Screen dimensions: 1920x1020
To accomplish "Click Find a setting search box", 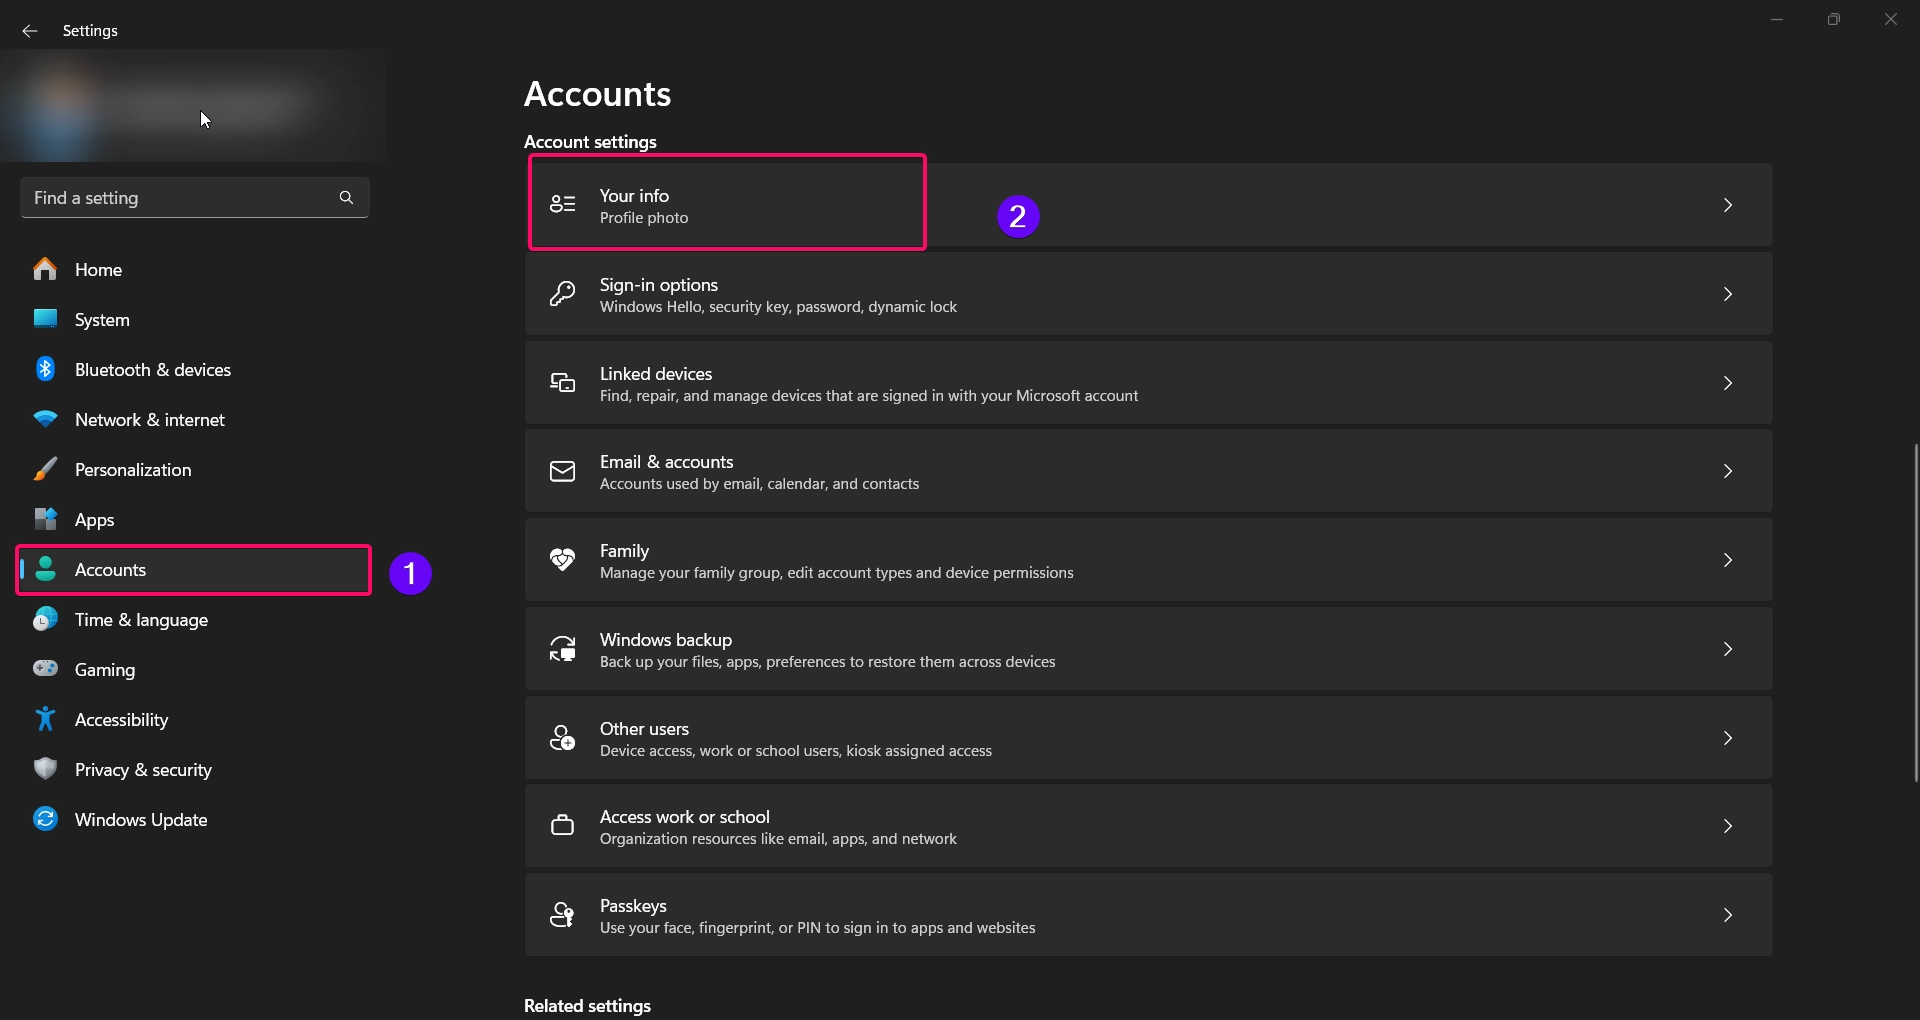I will coord(195,198).
